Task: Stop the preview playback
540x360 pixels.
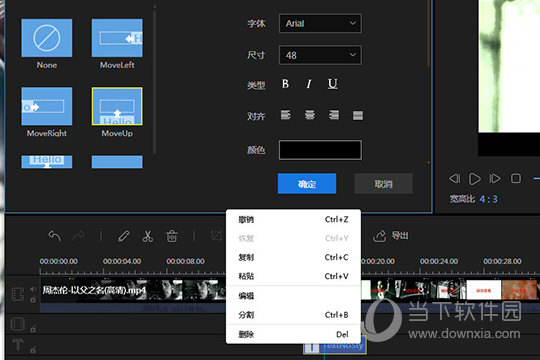Action: pyautogui.click(x=516, y=178)
